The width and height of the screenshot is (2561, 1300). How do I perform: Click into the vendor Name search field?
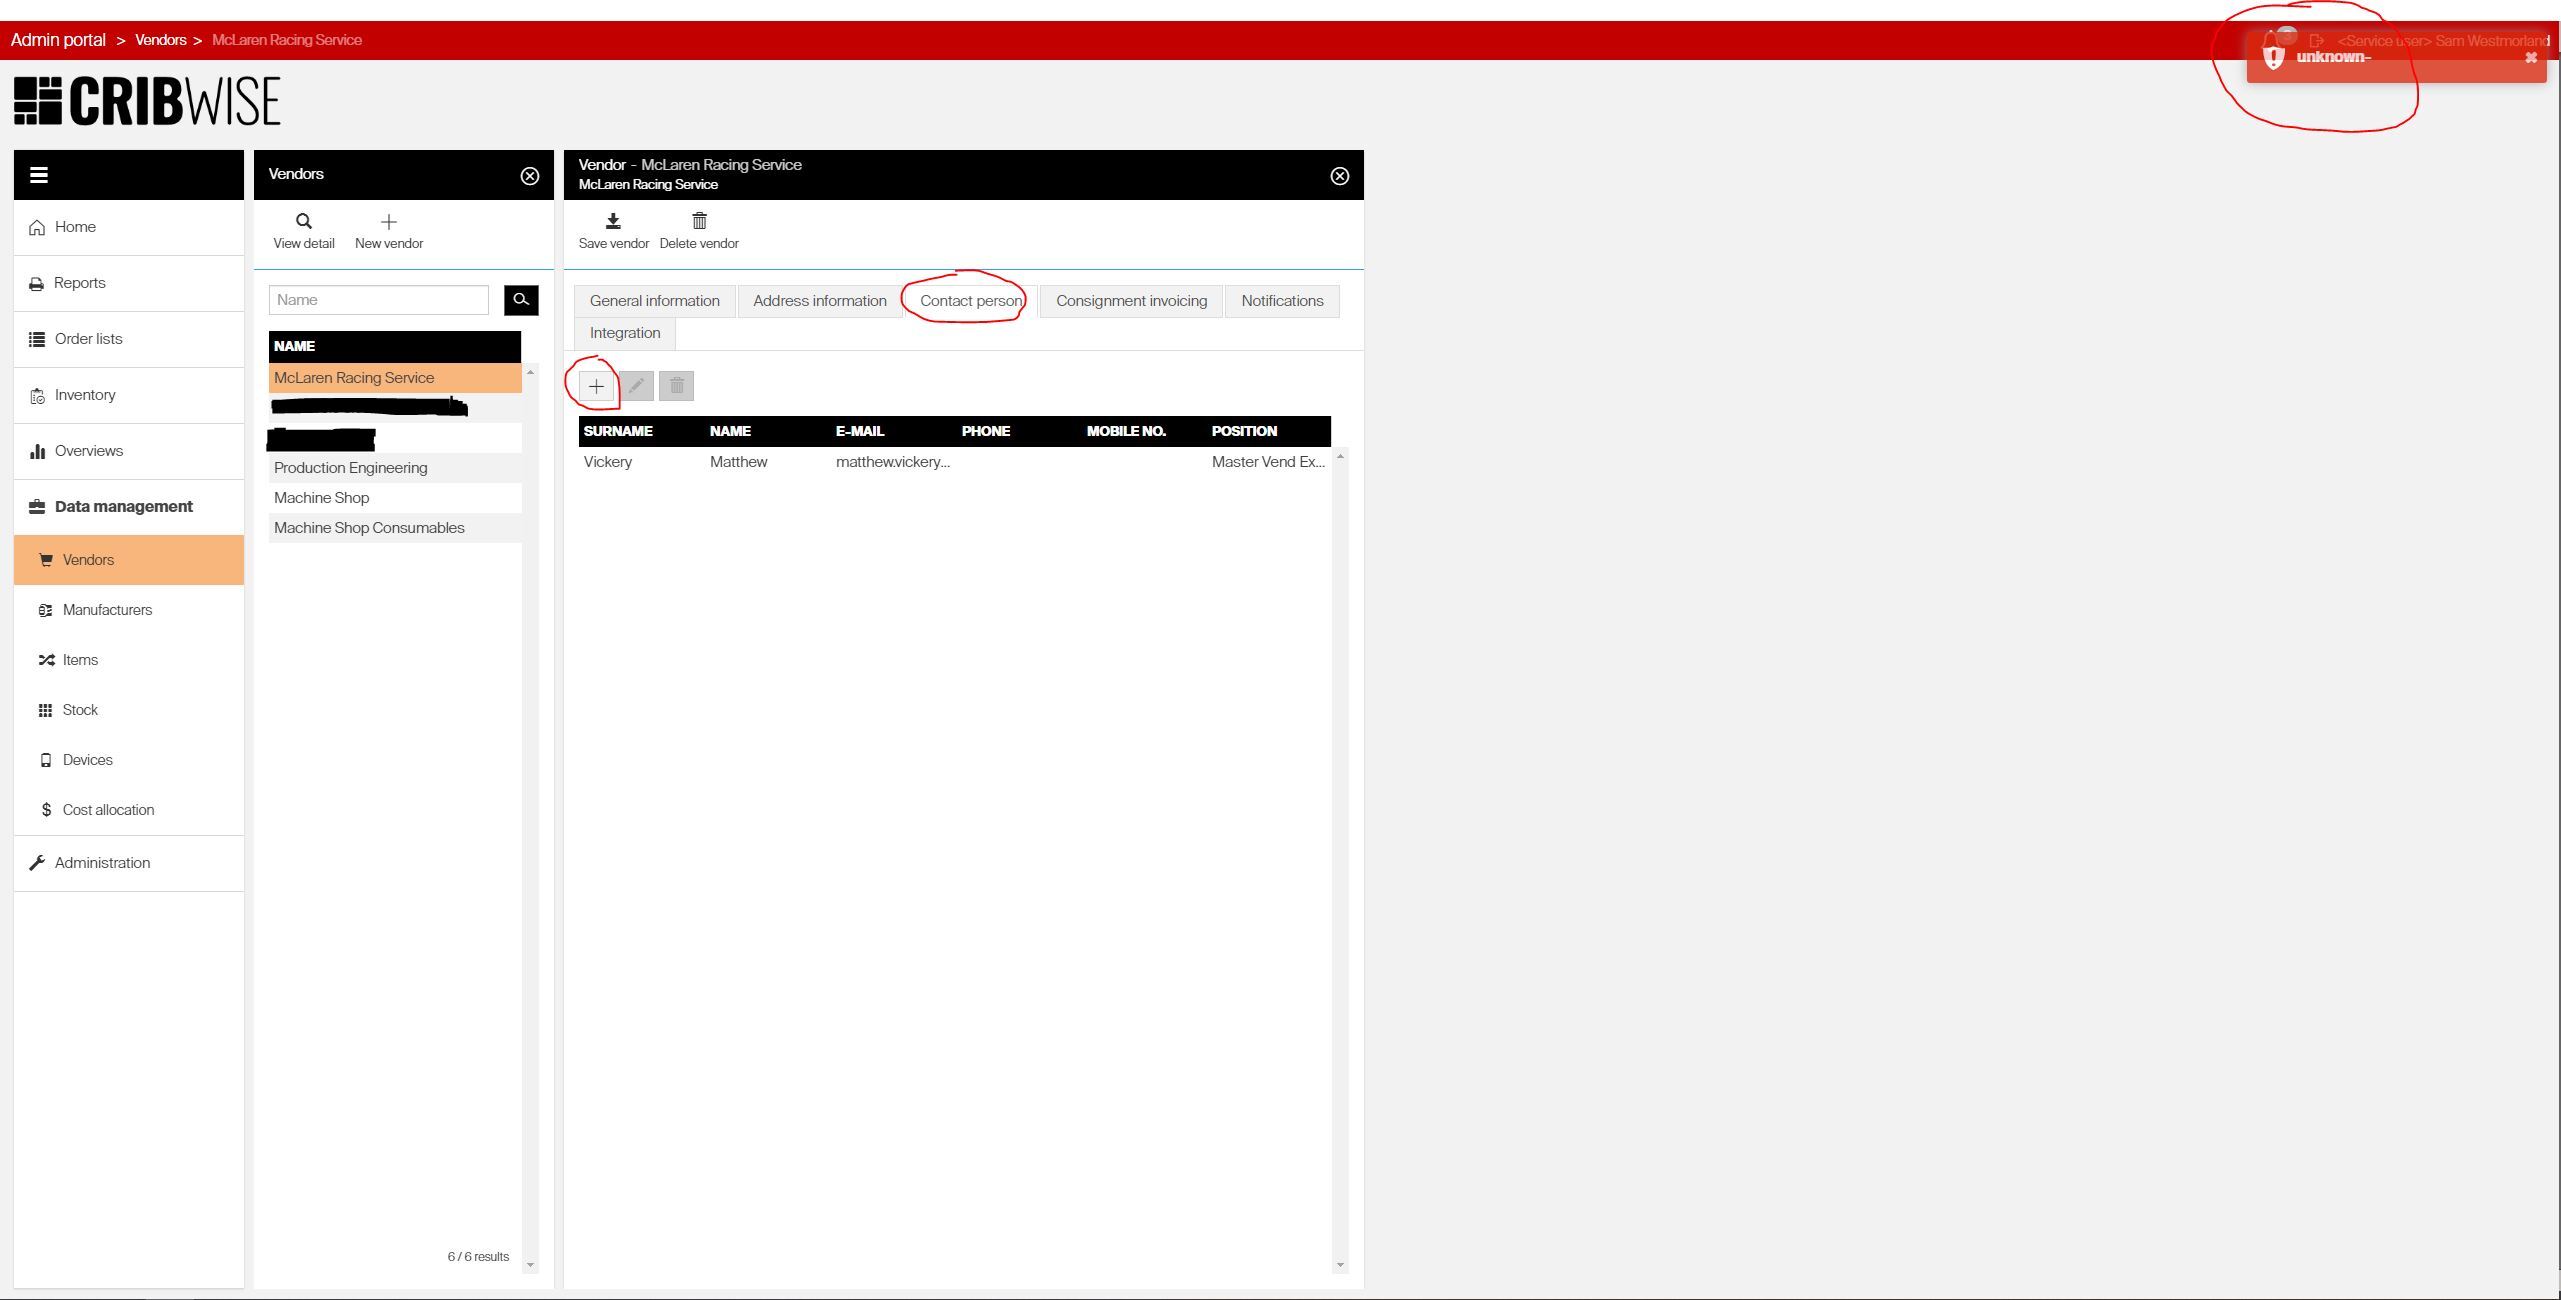pyautogui.click(x=379, y=300)
